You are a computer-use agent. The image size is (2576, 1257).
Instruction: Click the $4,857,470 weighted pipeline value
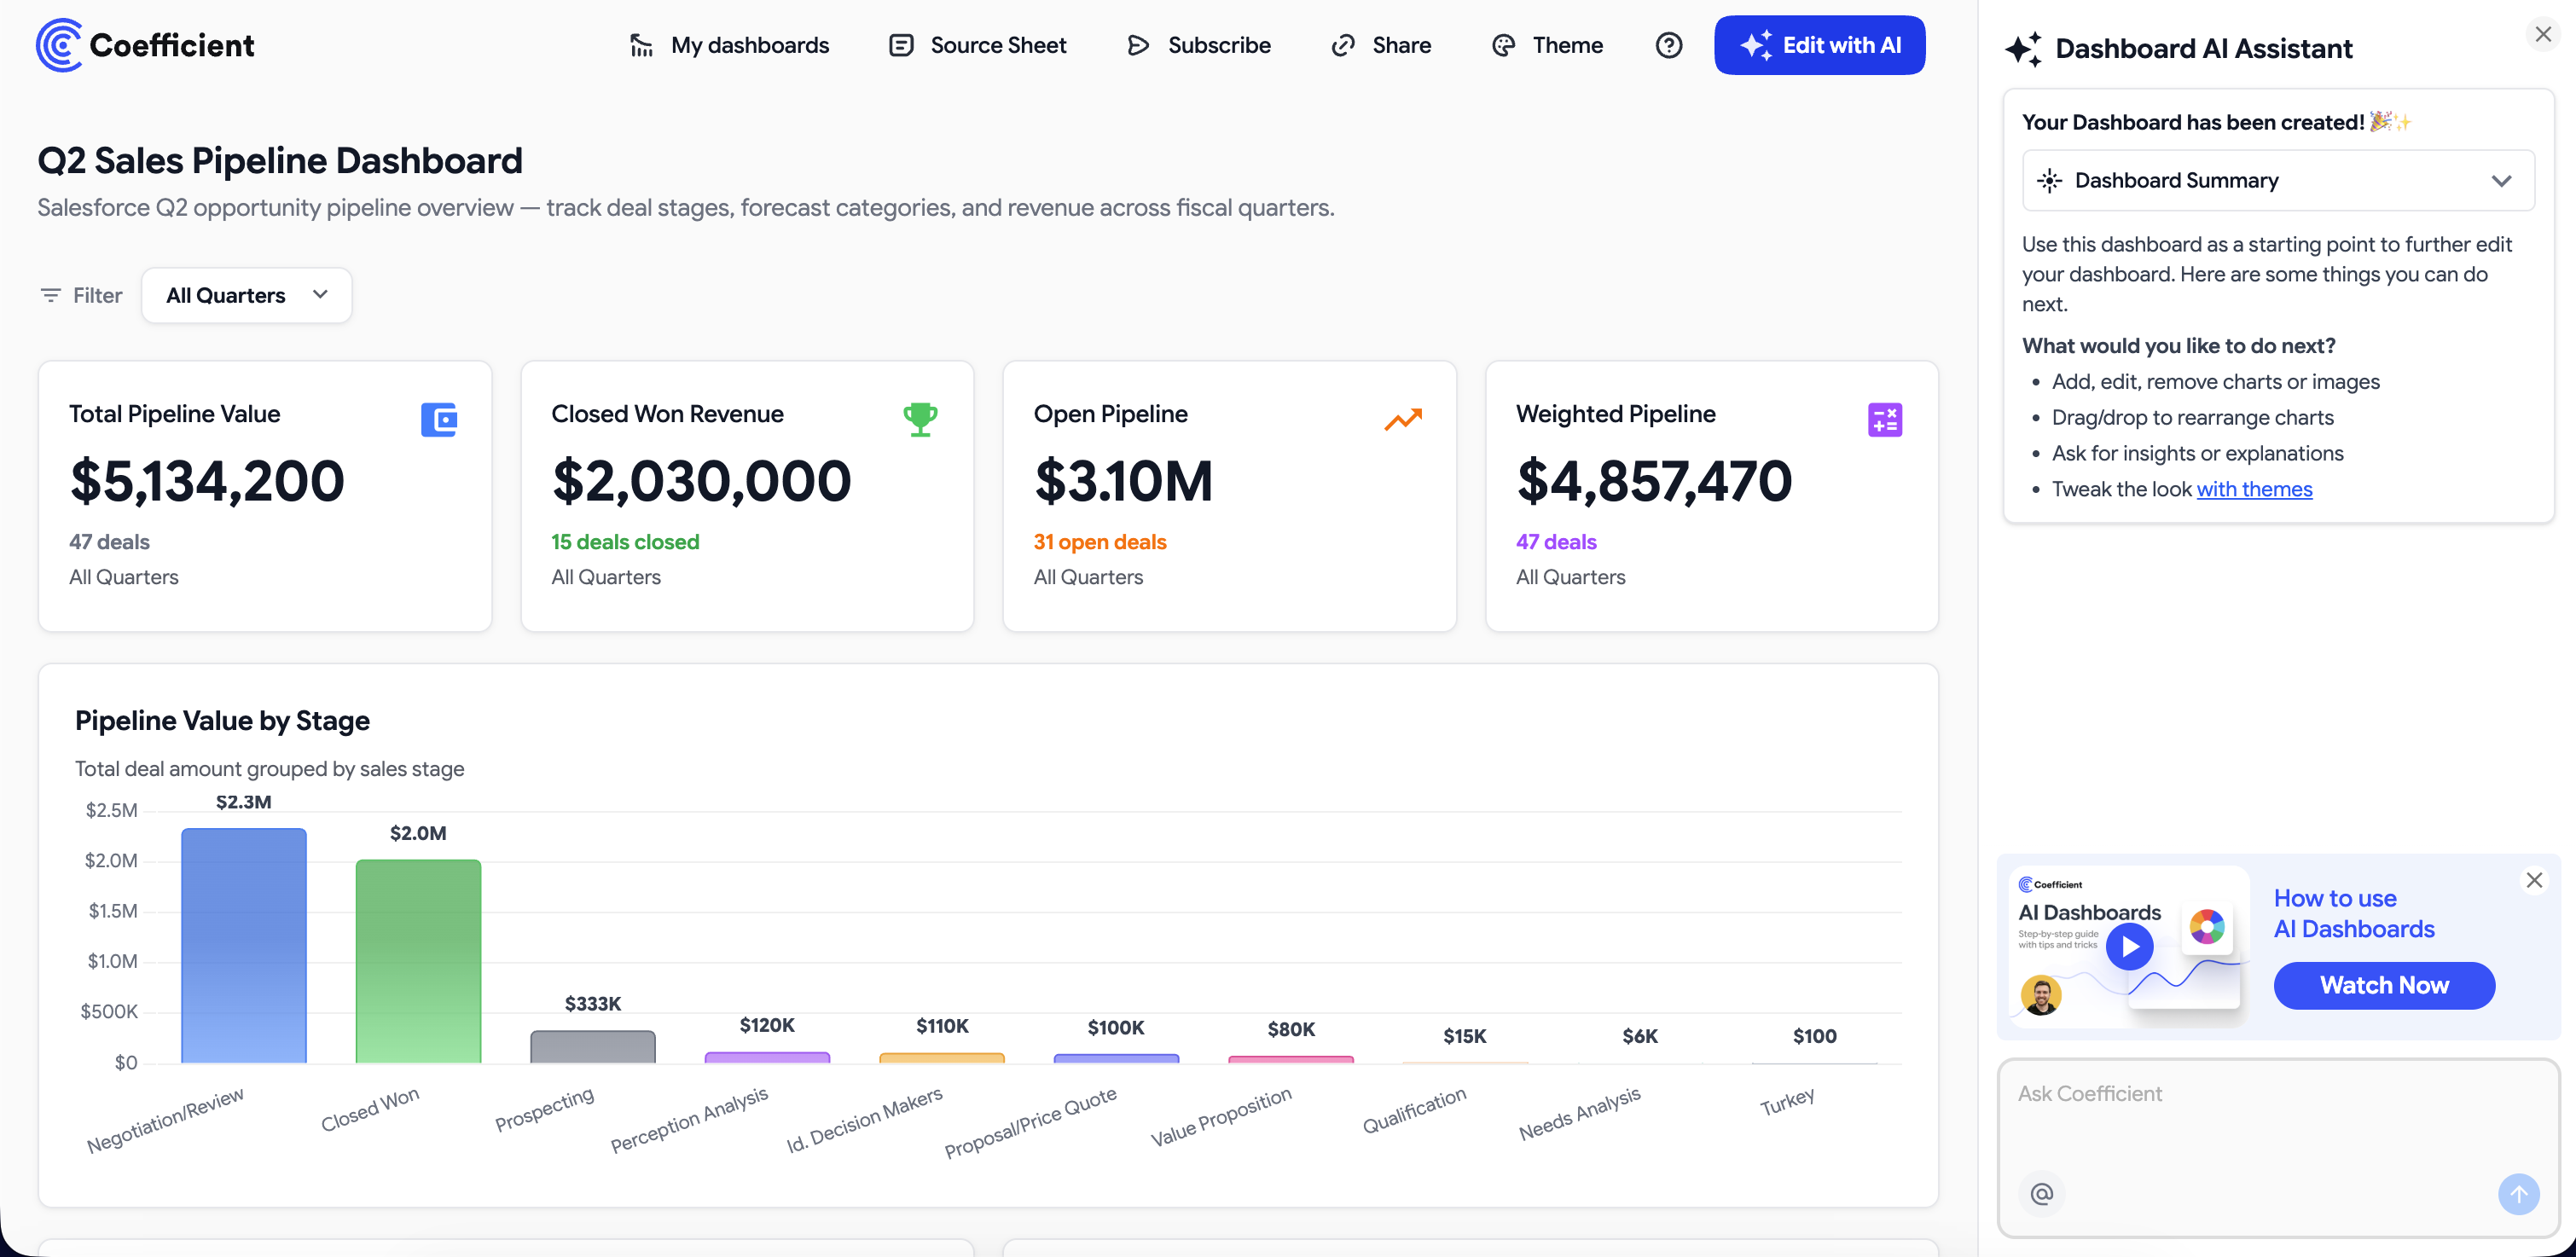coord(1654,481)
